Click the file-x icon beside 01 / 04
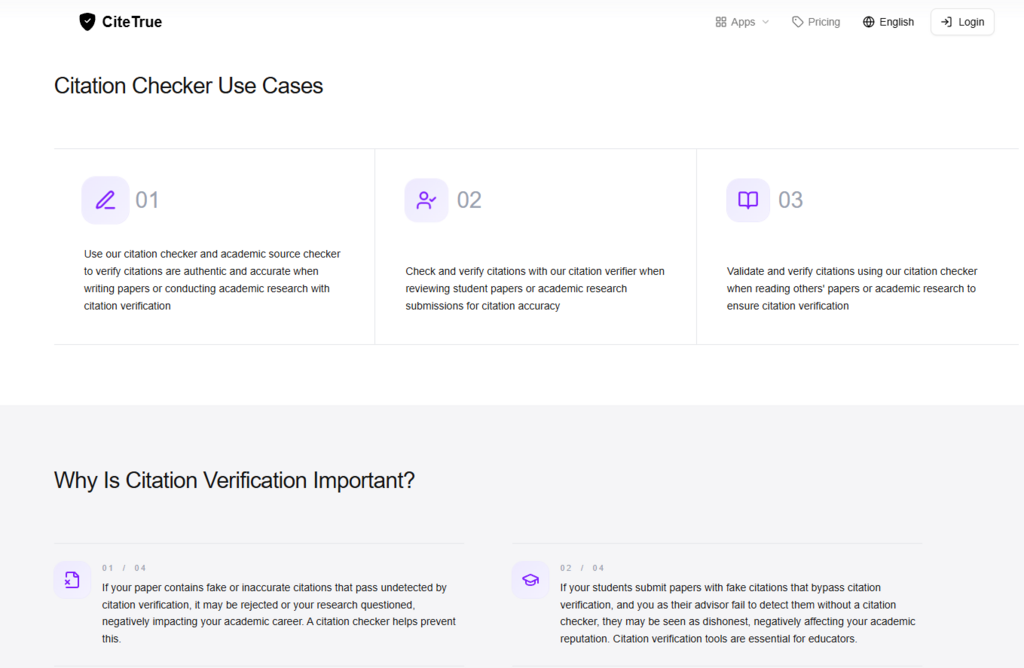Image resolution: width=1024 pixels, height=668 pixels. pyautogui.click(x=72, y=579)
